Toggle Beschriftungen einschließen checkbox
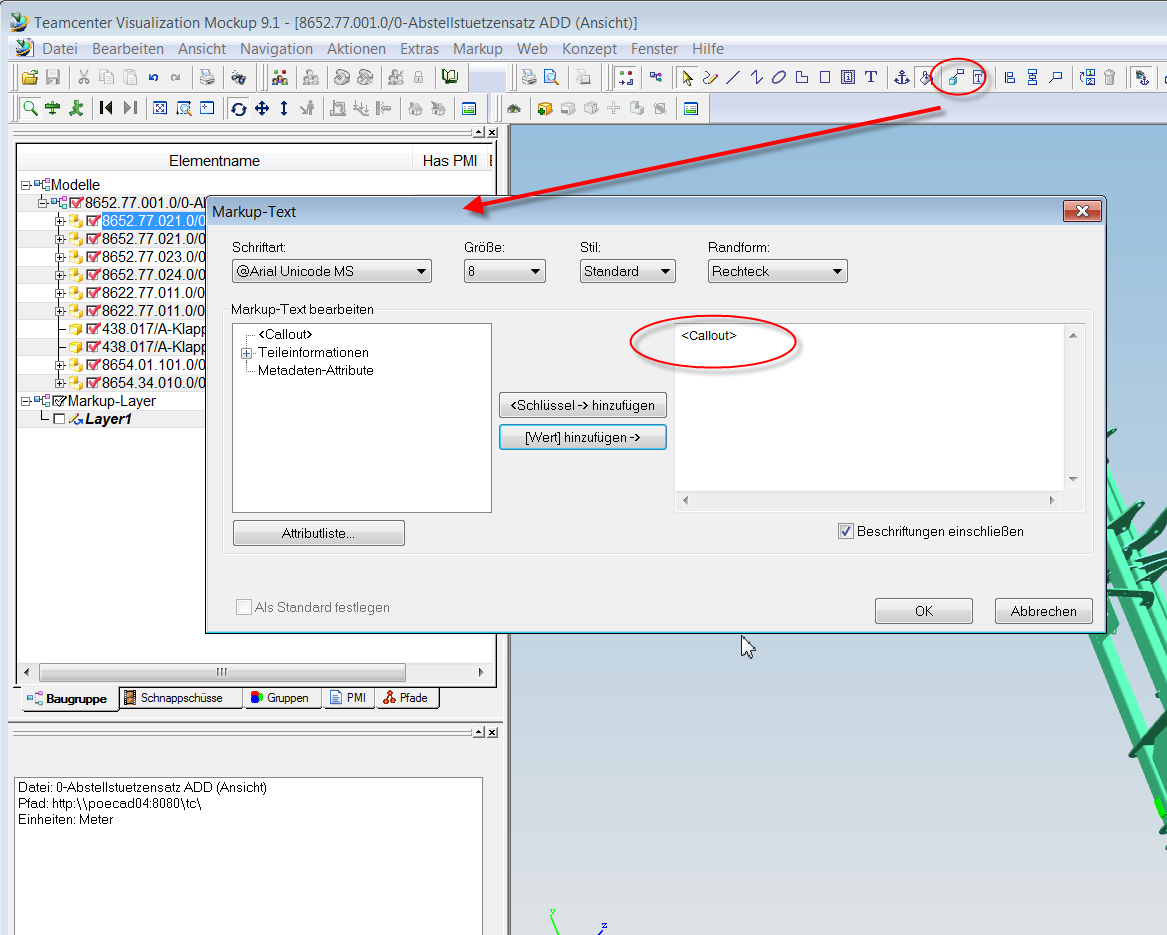The width and height of the screenshot is (1167, 935). (x=845, y=531)
